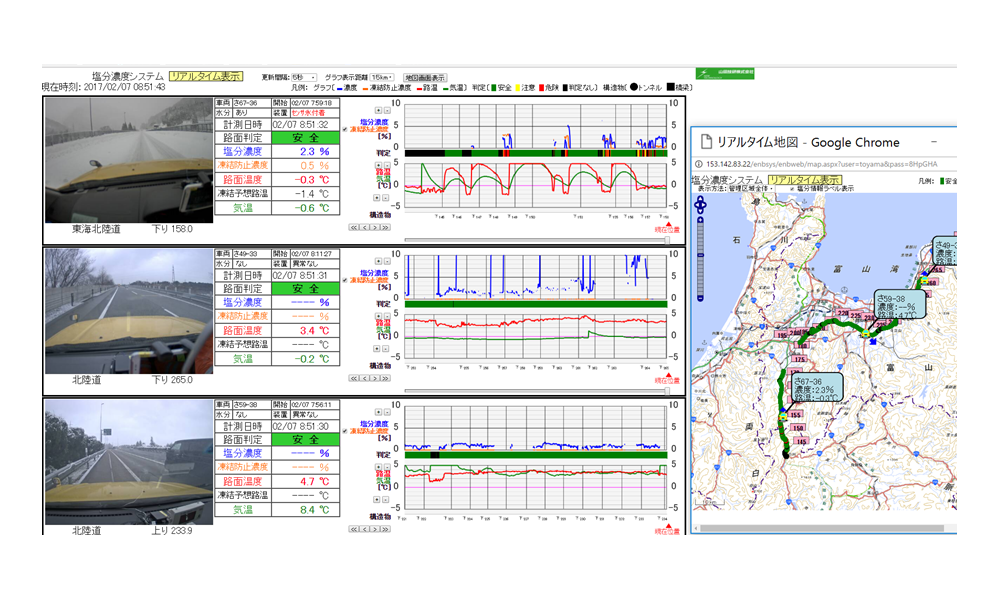Image resolution: width=1000 pixels, height=600 pixels.
Task: Open the 北陸道 下り 265.0 camera image
Action: [x=129, y=311]
